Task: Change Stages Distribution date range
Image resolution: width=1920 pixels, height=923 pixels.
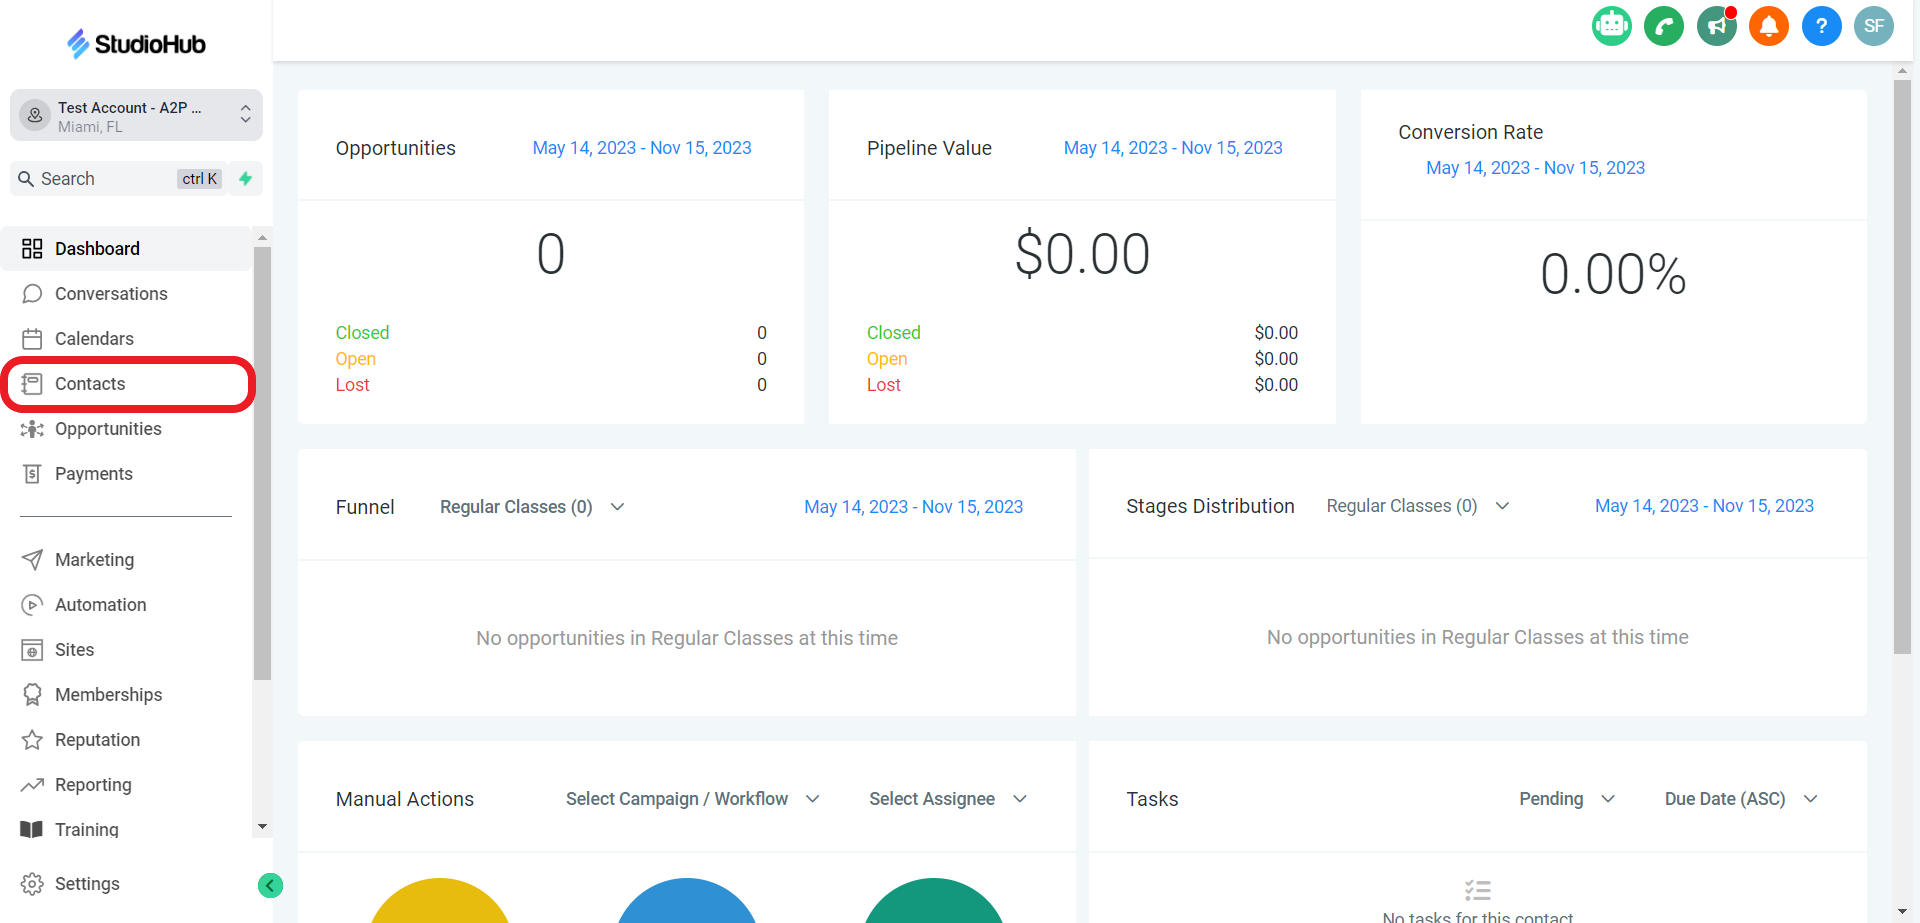Action: click(1704, 506)
